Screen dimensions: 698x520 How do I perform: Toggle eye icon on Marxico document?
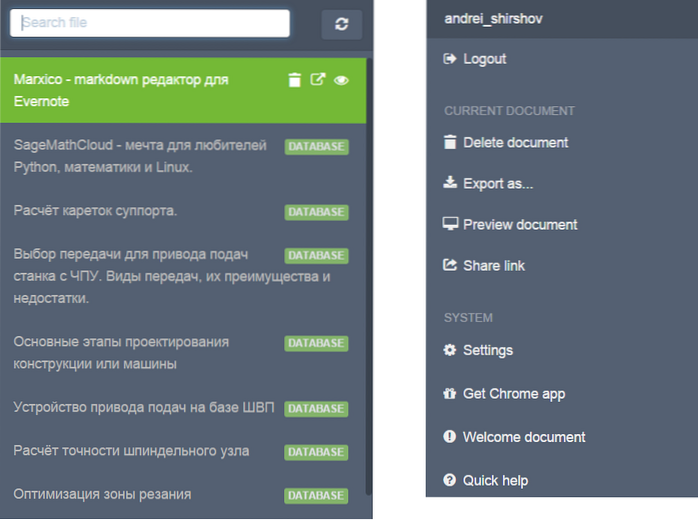[x=341, y=80]
